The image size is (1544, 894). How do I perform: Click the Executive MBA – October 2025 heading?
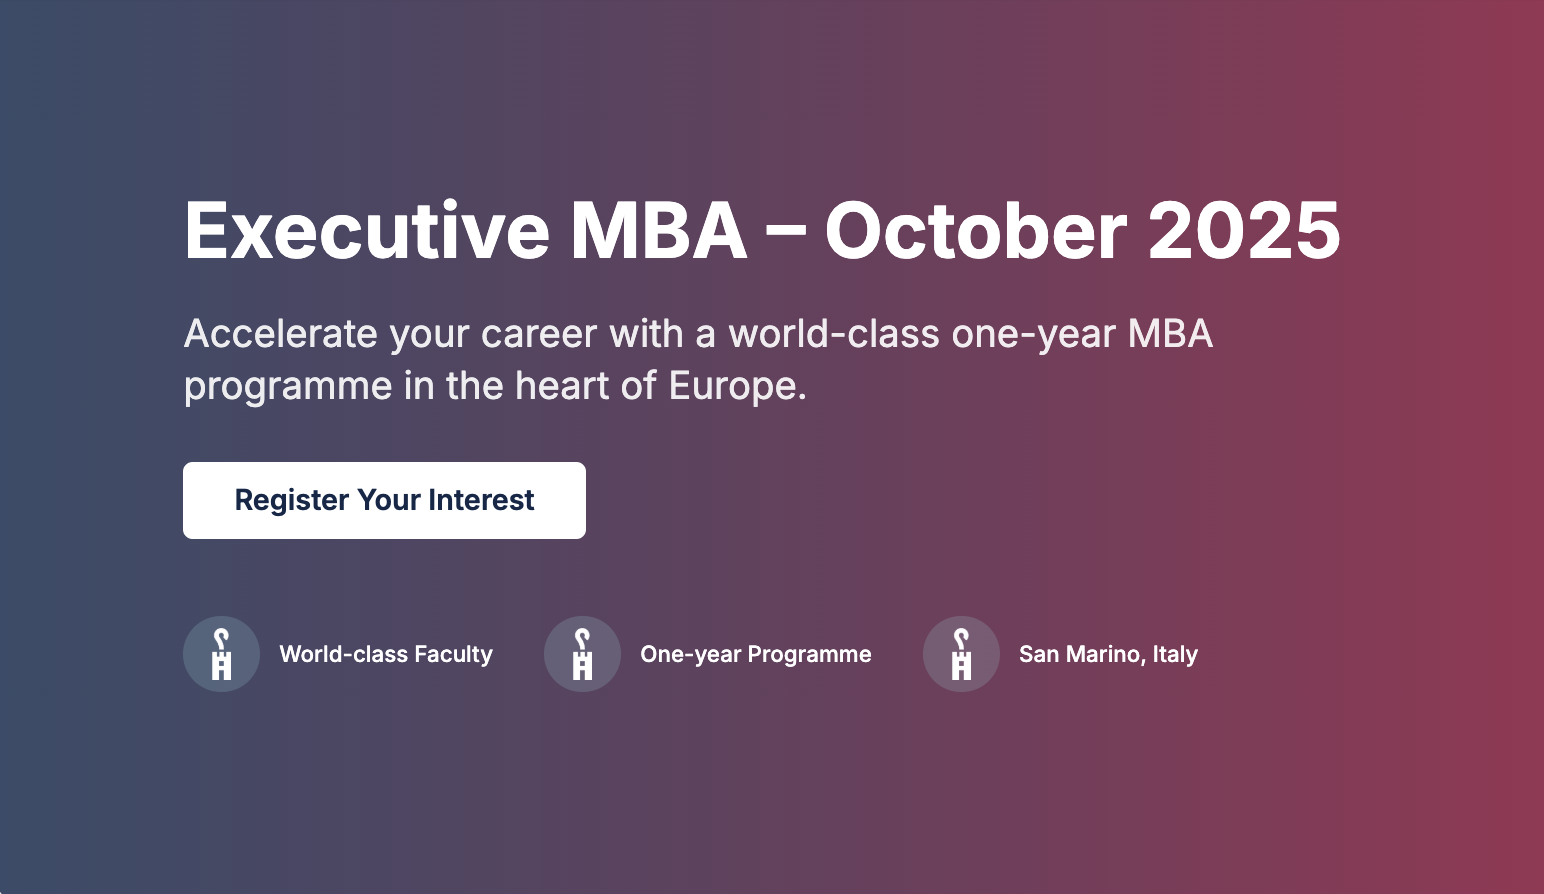pyautogui.click(x=762, y=231)
